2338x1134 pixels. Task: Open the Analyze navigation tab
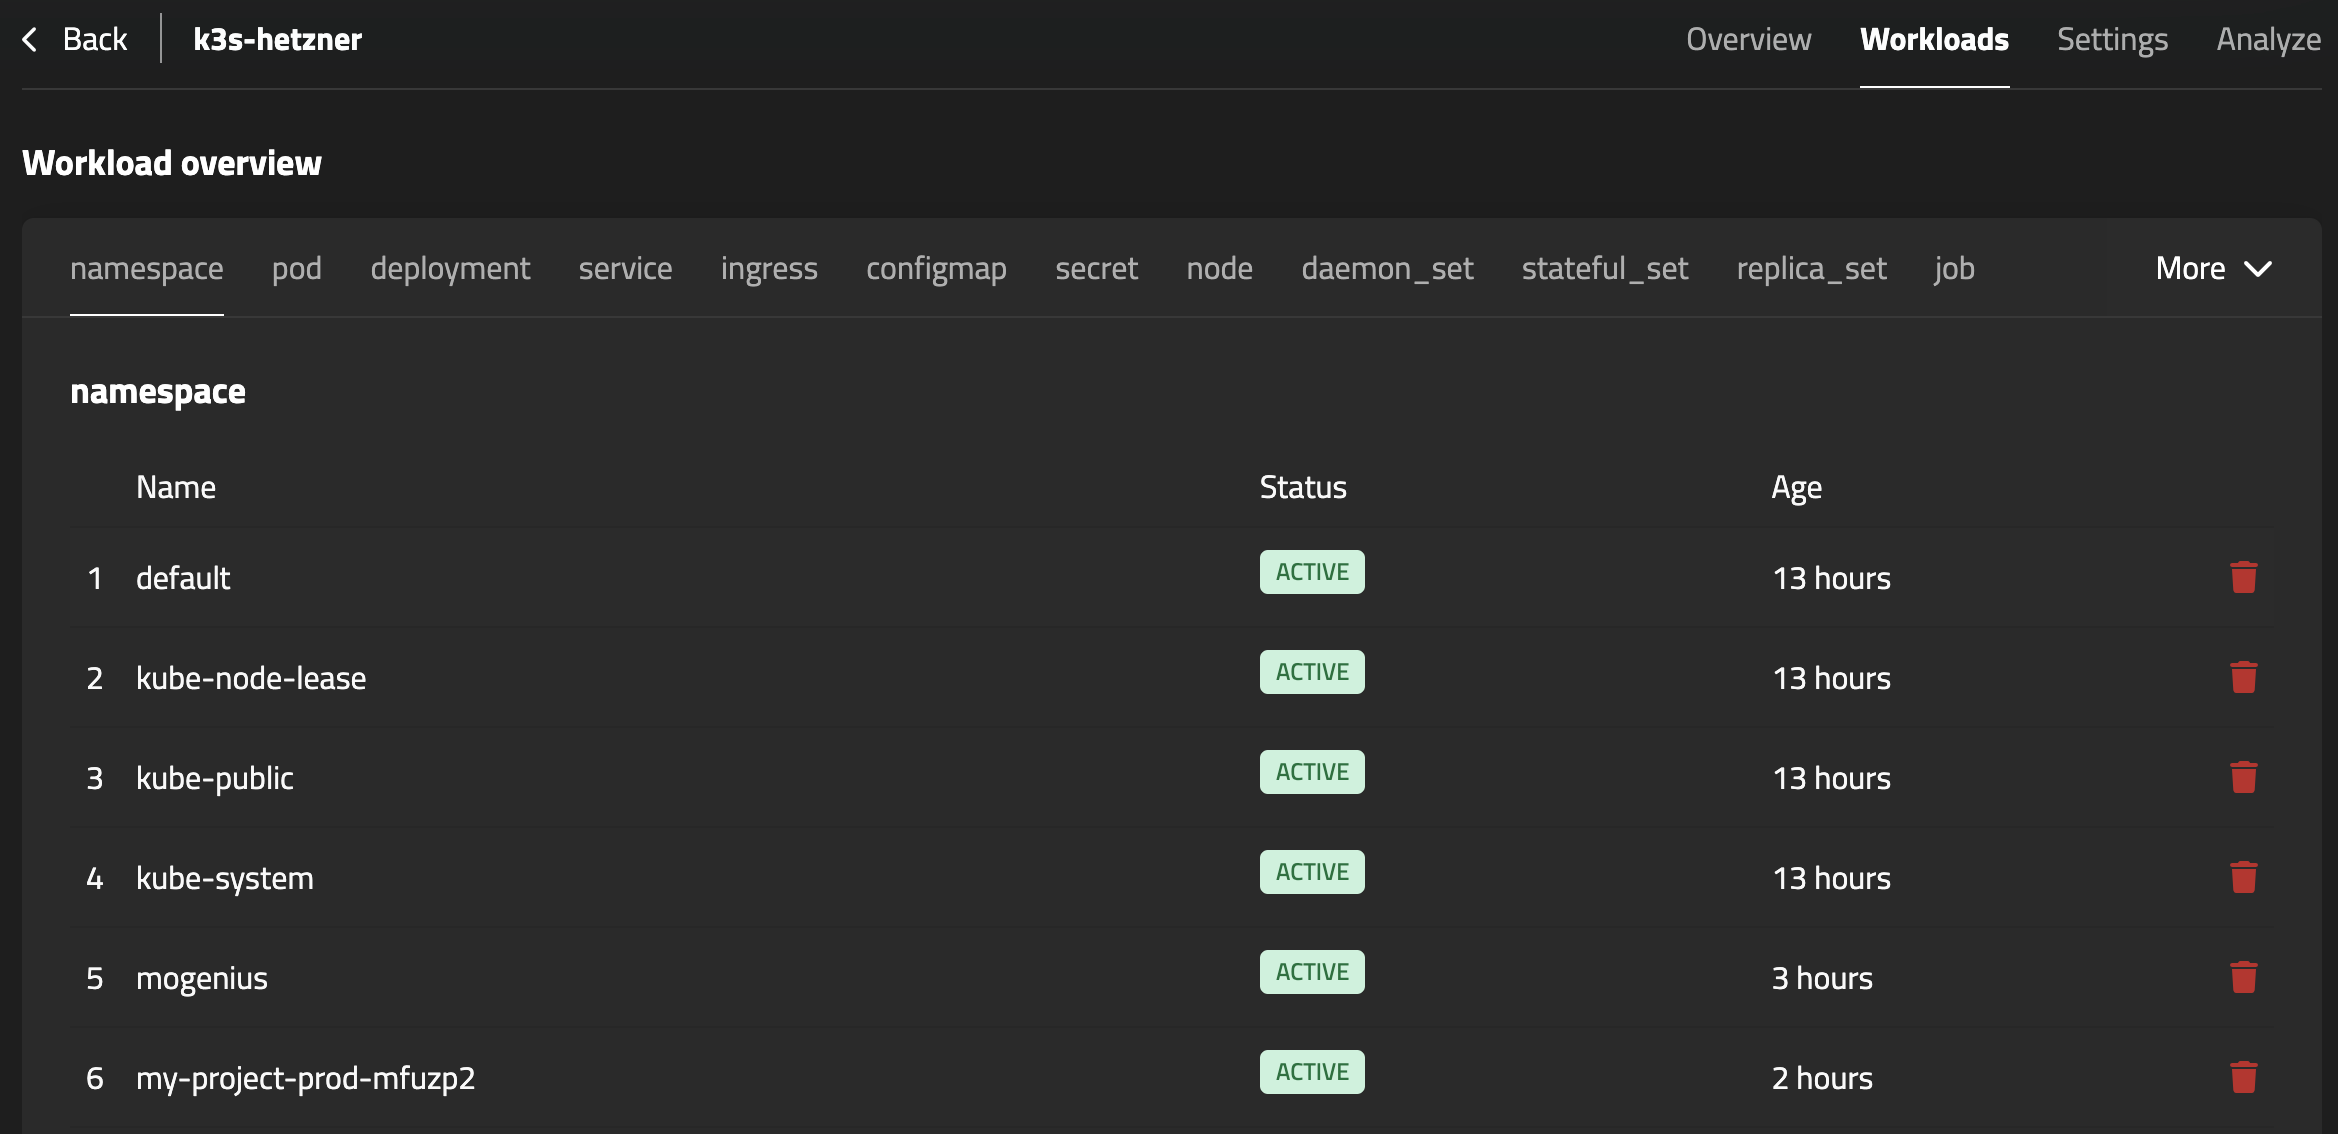tap(2268, 39)
